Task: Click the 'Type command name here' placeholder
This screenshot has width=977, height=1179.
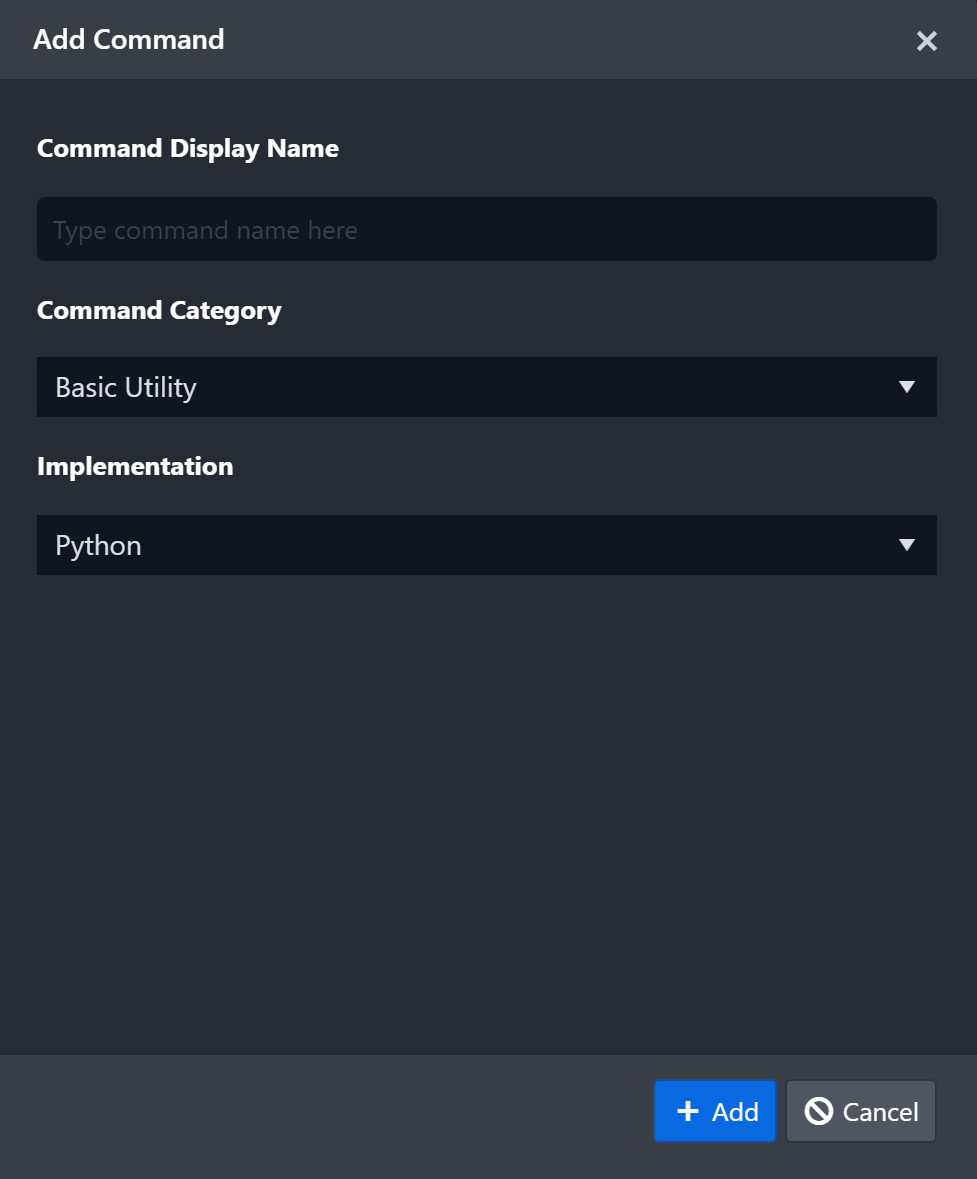Action: click(x=205, y=231)
